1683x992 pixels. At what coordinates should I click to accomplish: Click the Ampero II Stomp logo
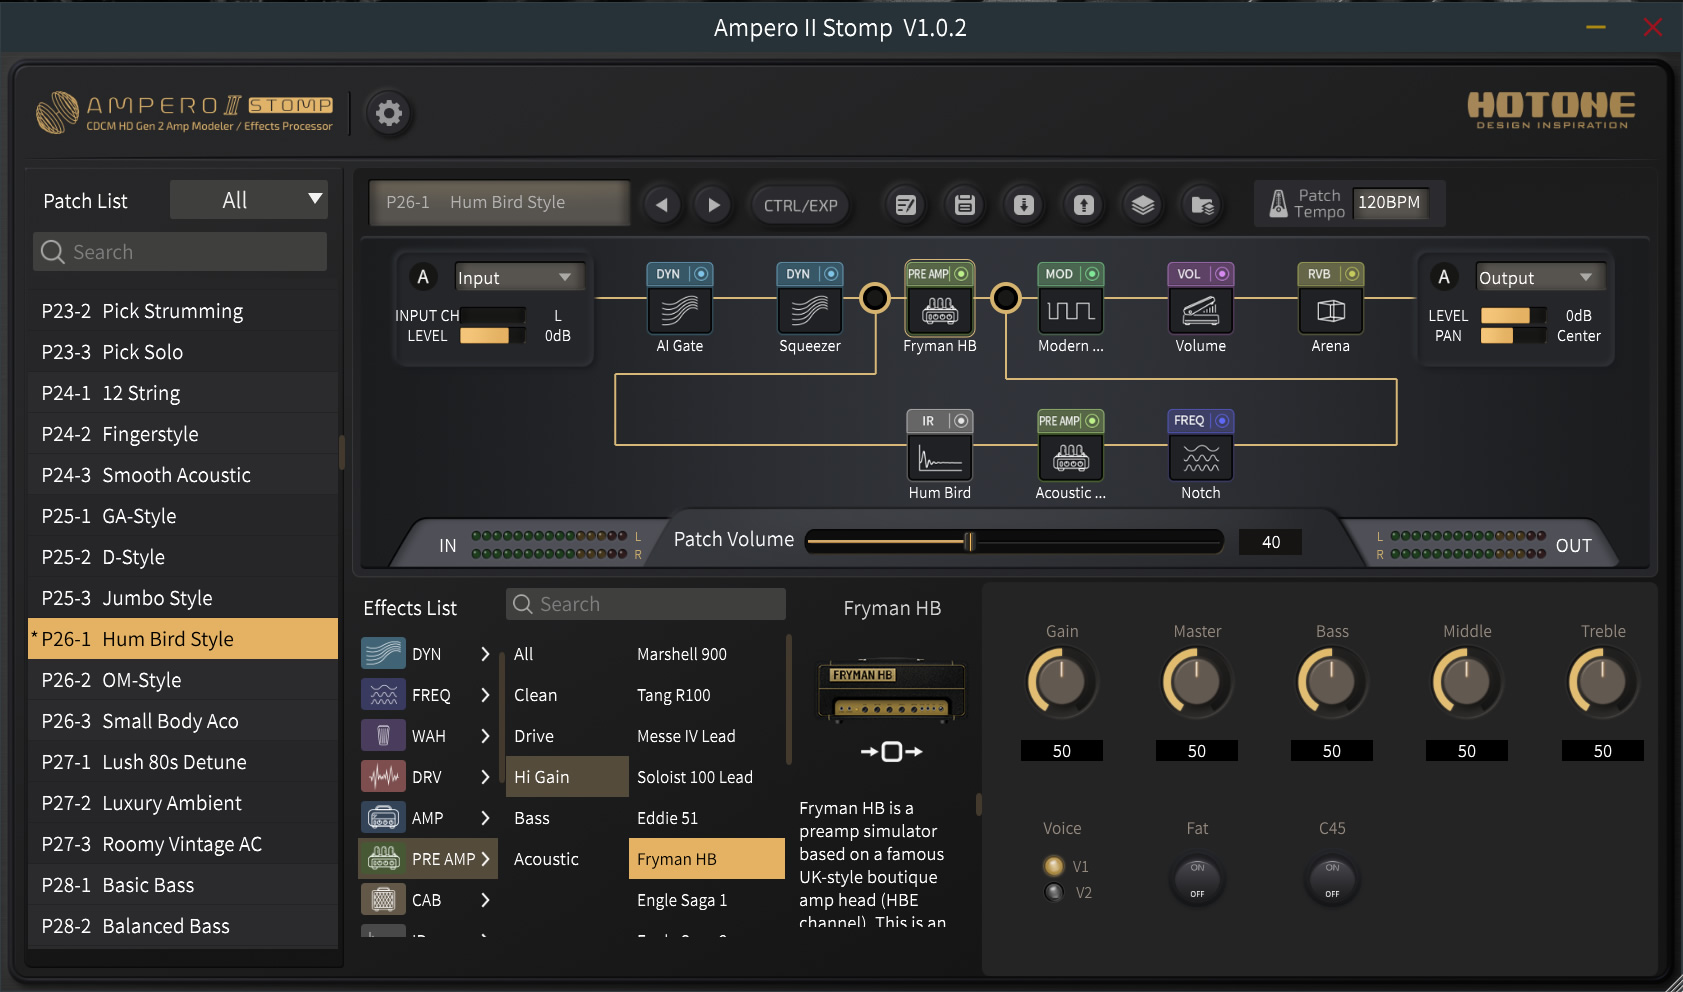pyautogui.click(x=185, y=113)
